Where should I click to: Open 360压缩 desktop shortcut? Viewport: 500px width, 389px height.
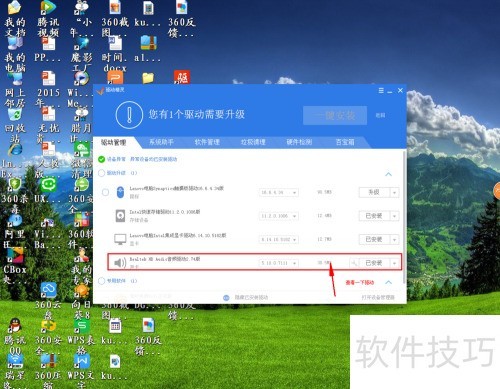(48, 371)
